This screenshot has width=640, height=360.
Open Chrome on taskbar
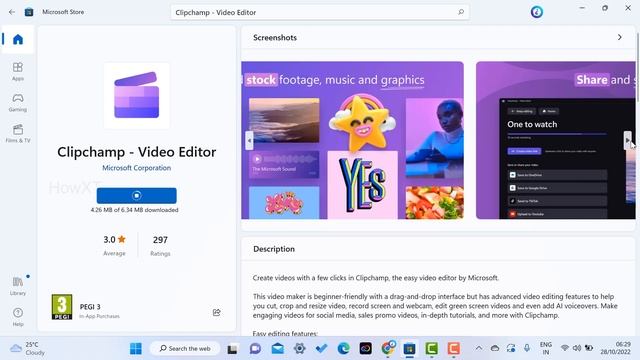point(388,348)
